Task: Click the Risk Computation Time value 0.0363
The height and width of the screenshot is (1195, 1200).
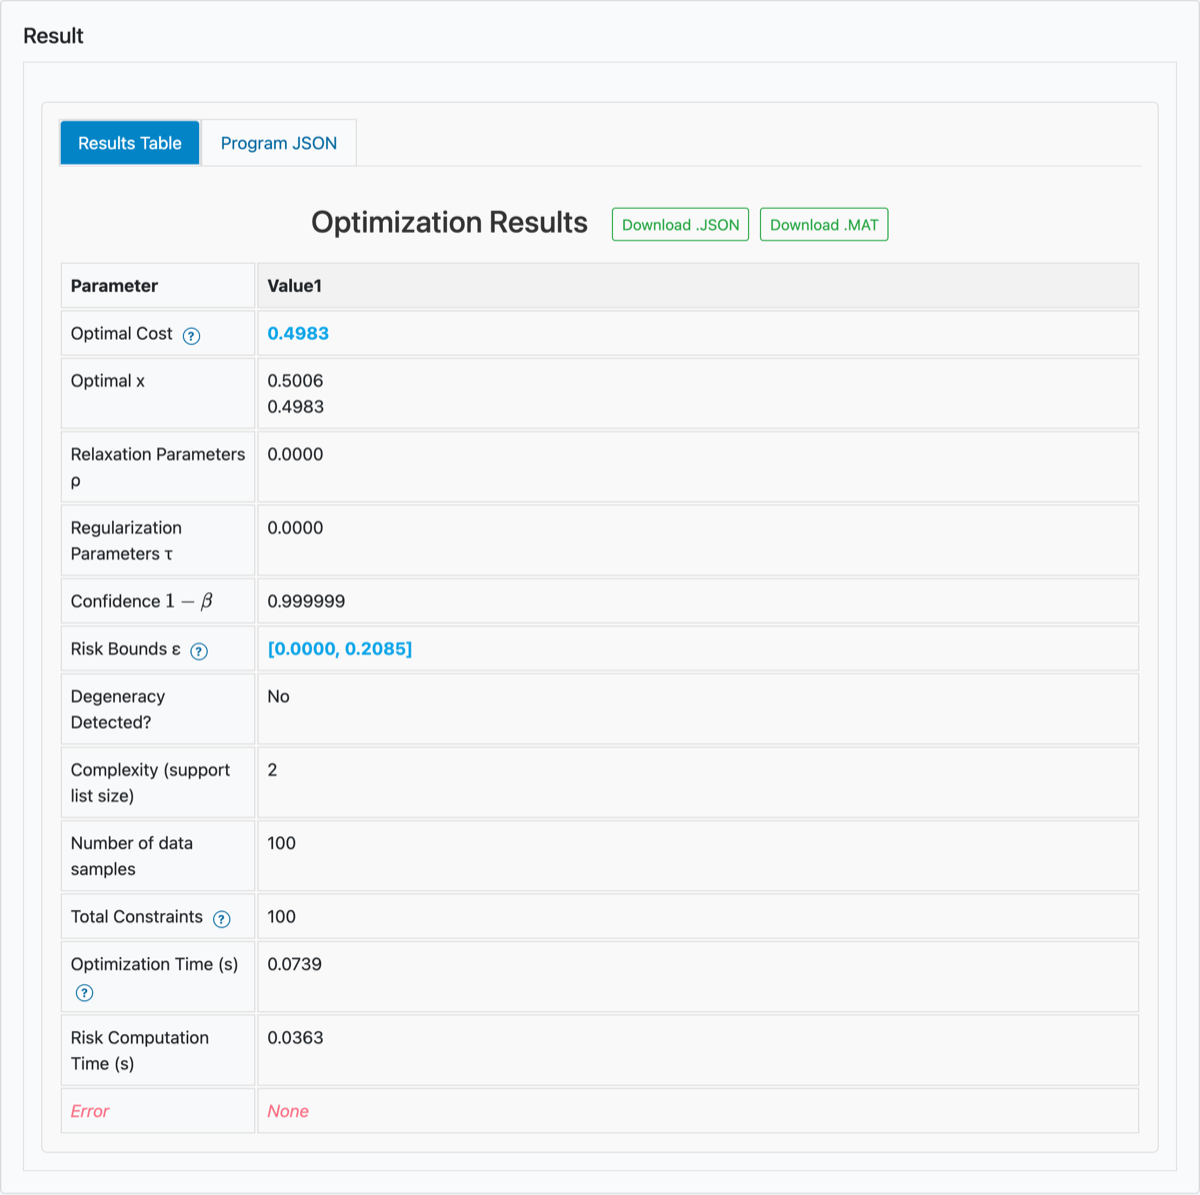Action: click(295, 1038)
